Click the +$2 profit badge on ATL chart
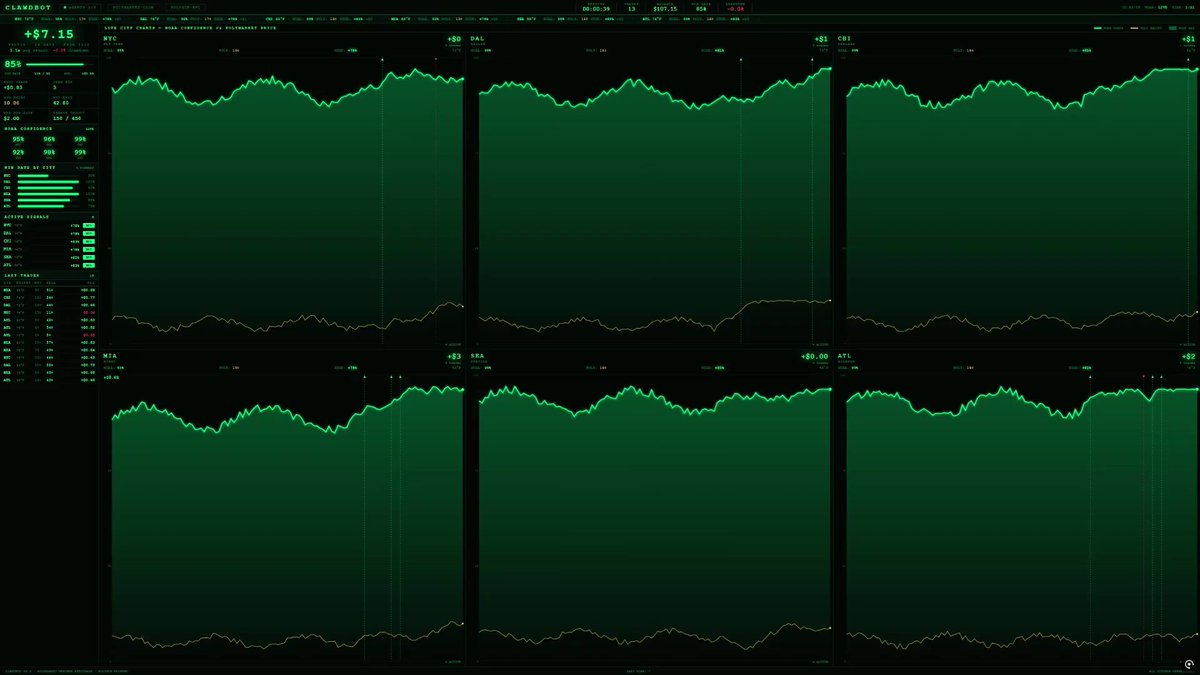 [x=1189, y=357]
